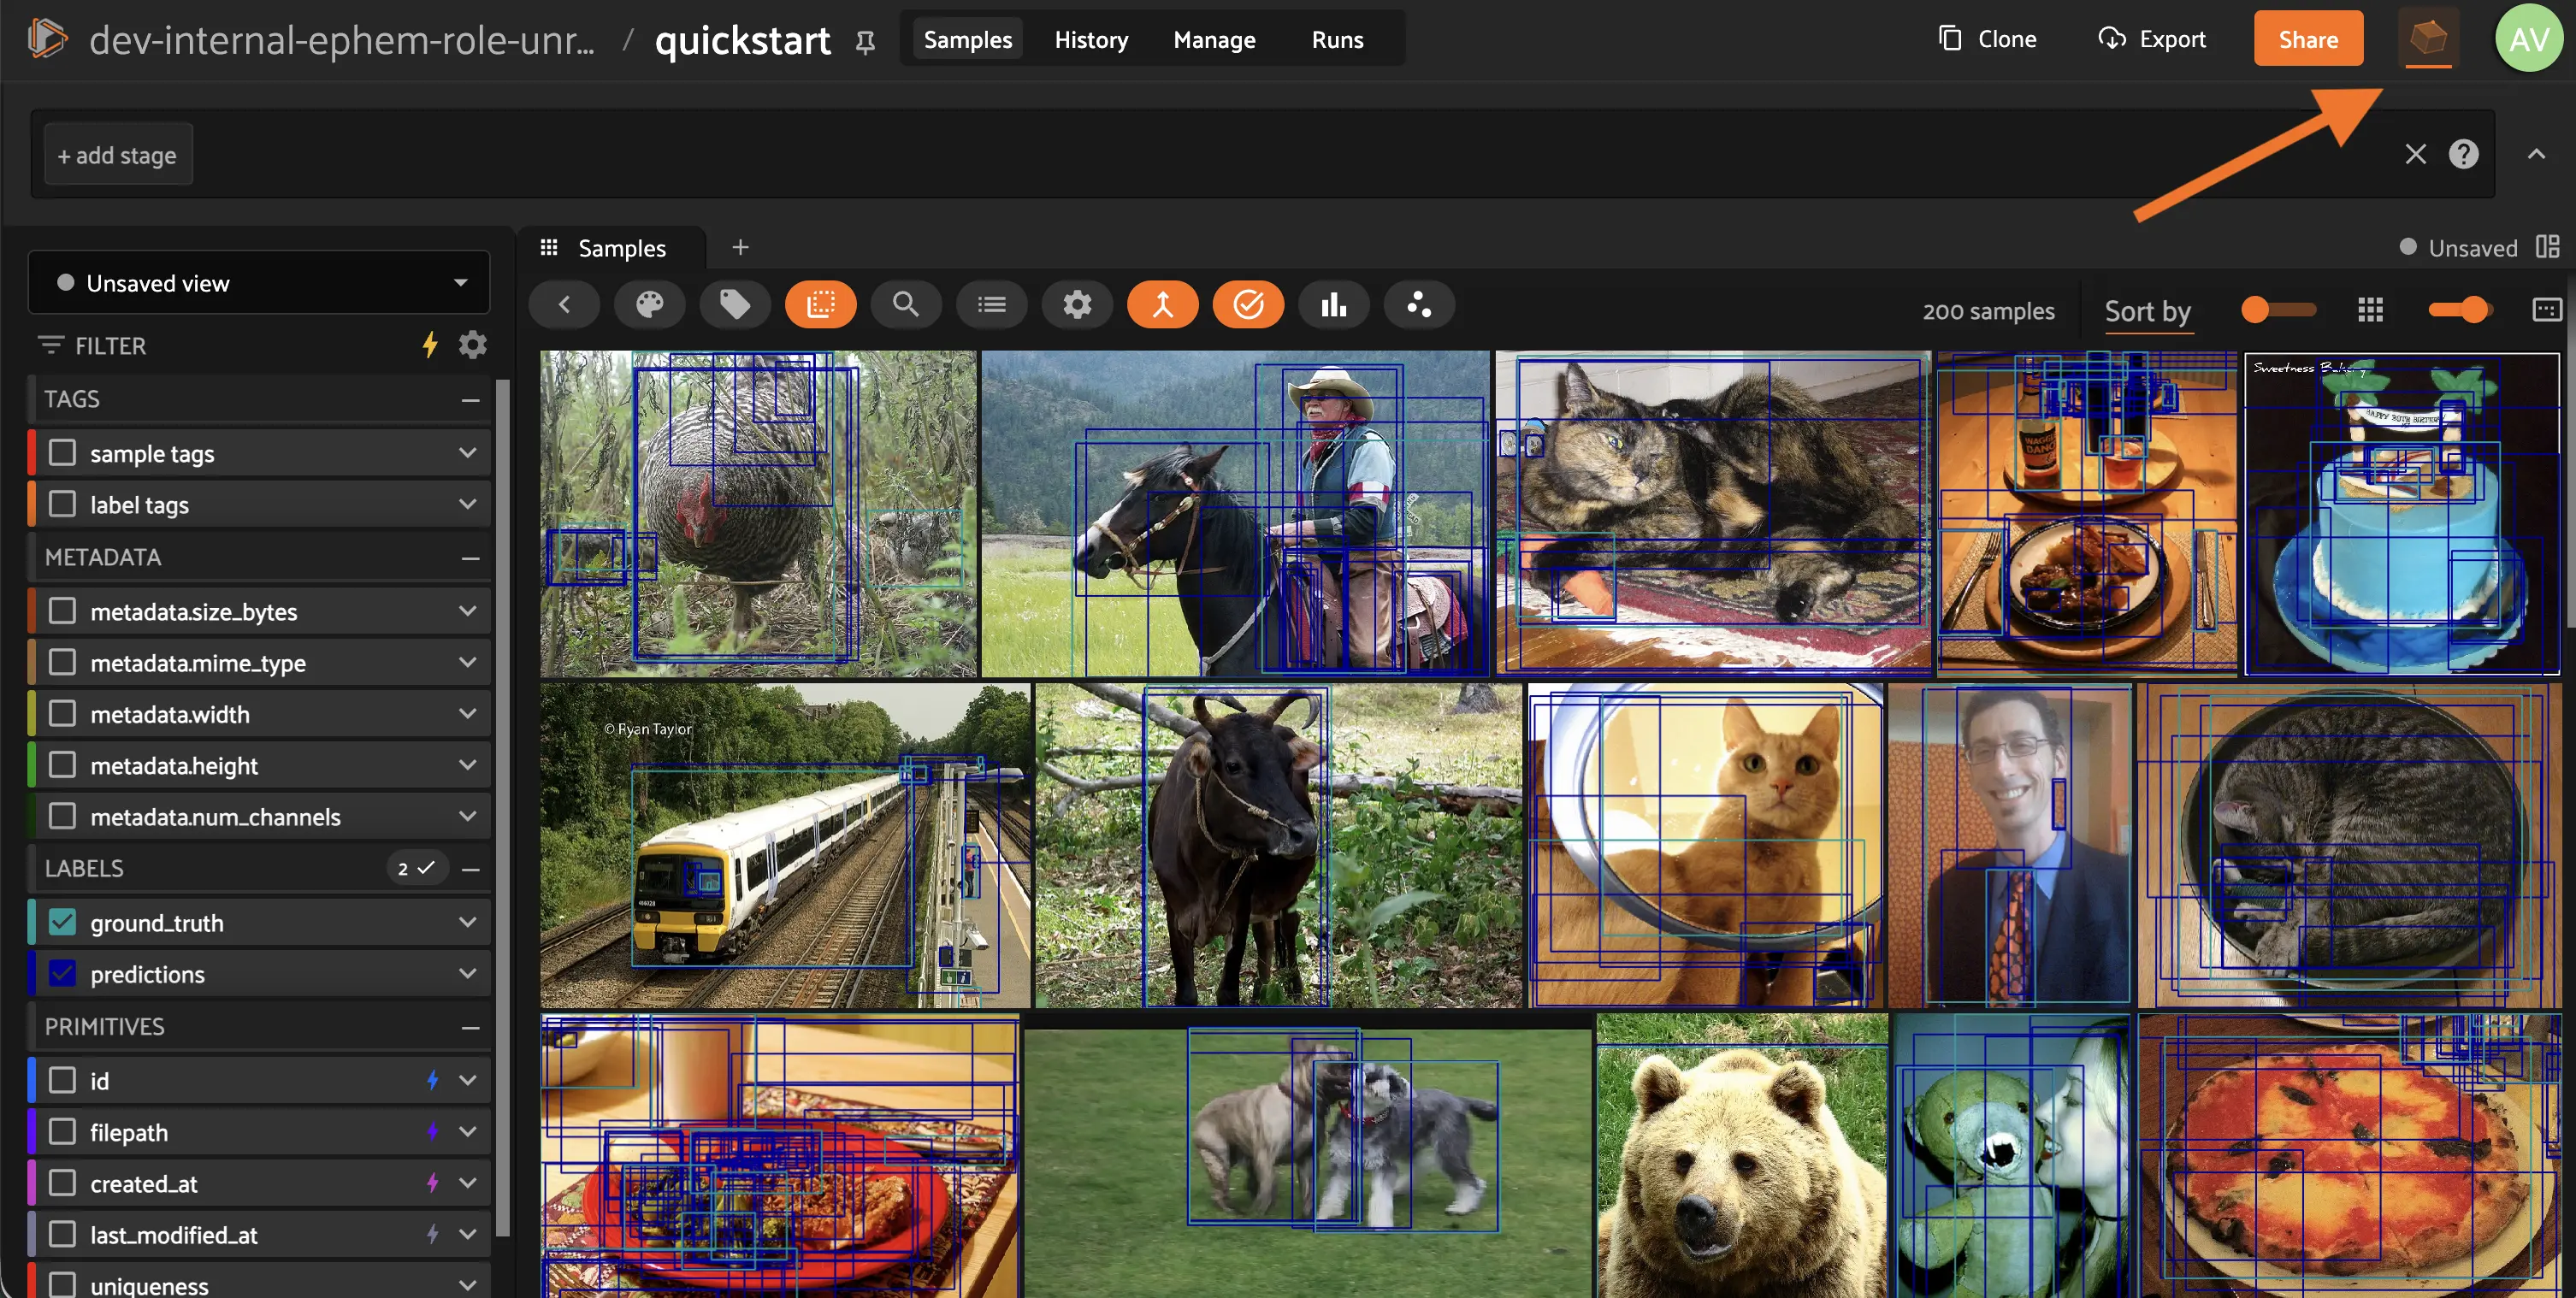Click the Clone button
Viewport: 2576px width, 1298px height.
coord(1987,39)
